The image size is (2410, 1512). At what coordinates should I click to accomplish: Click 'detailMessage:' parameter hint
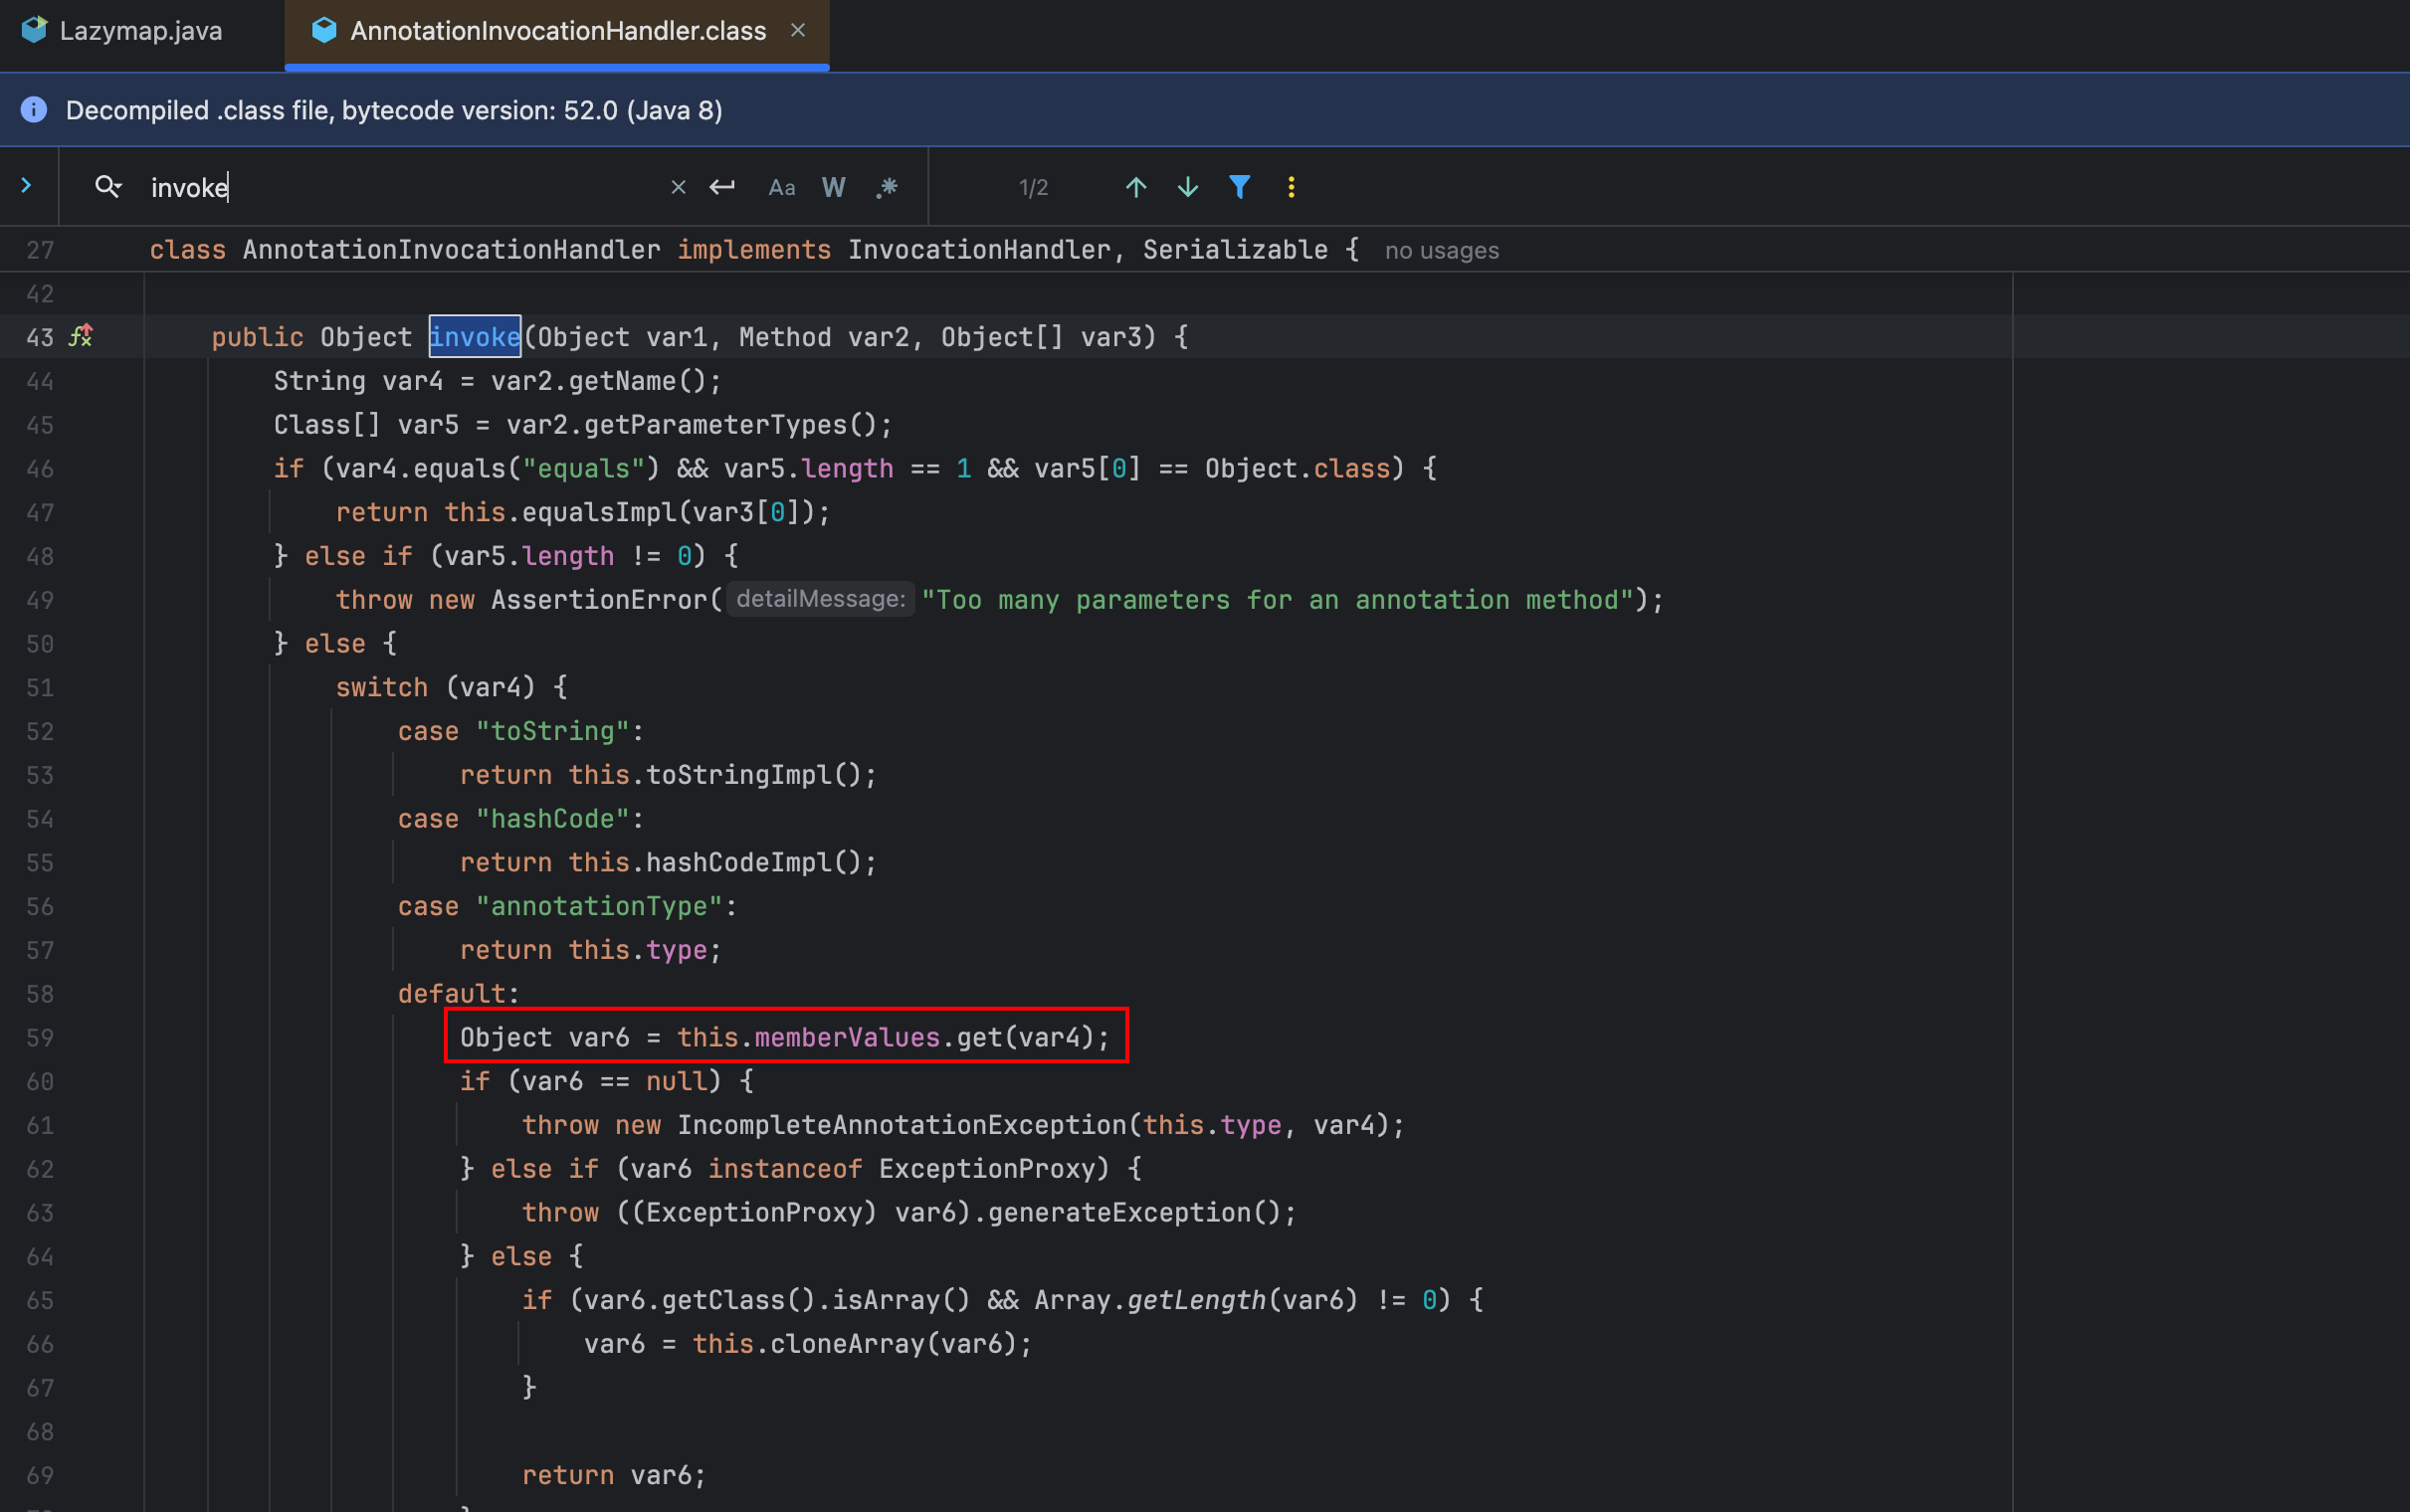(821, 599)
